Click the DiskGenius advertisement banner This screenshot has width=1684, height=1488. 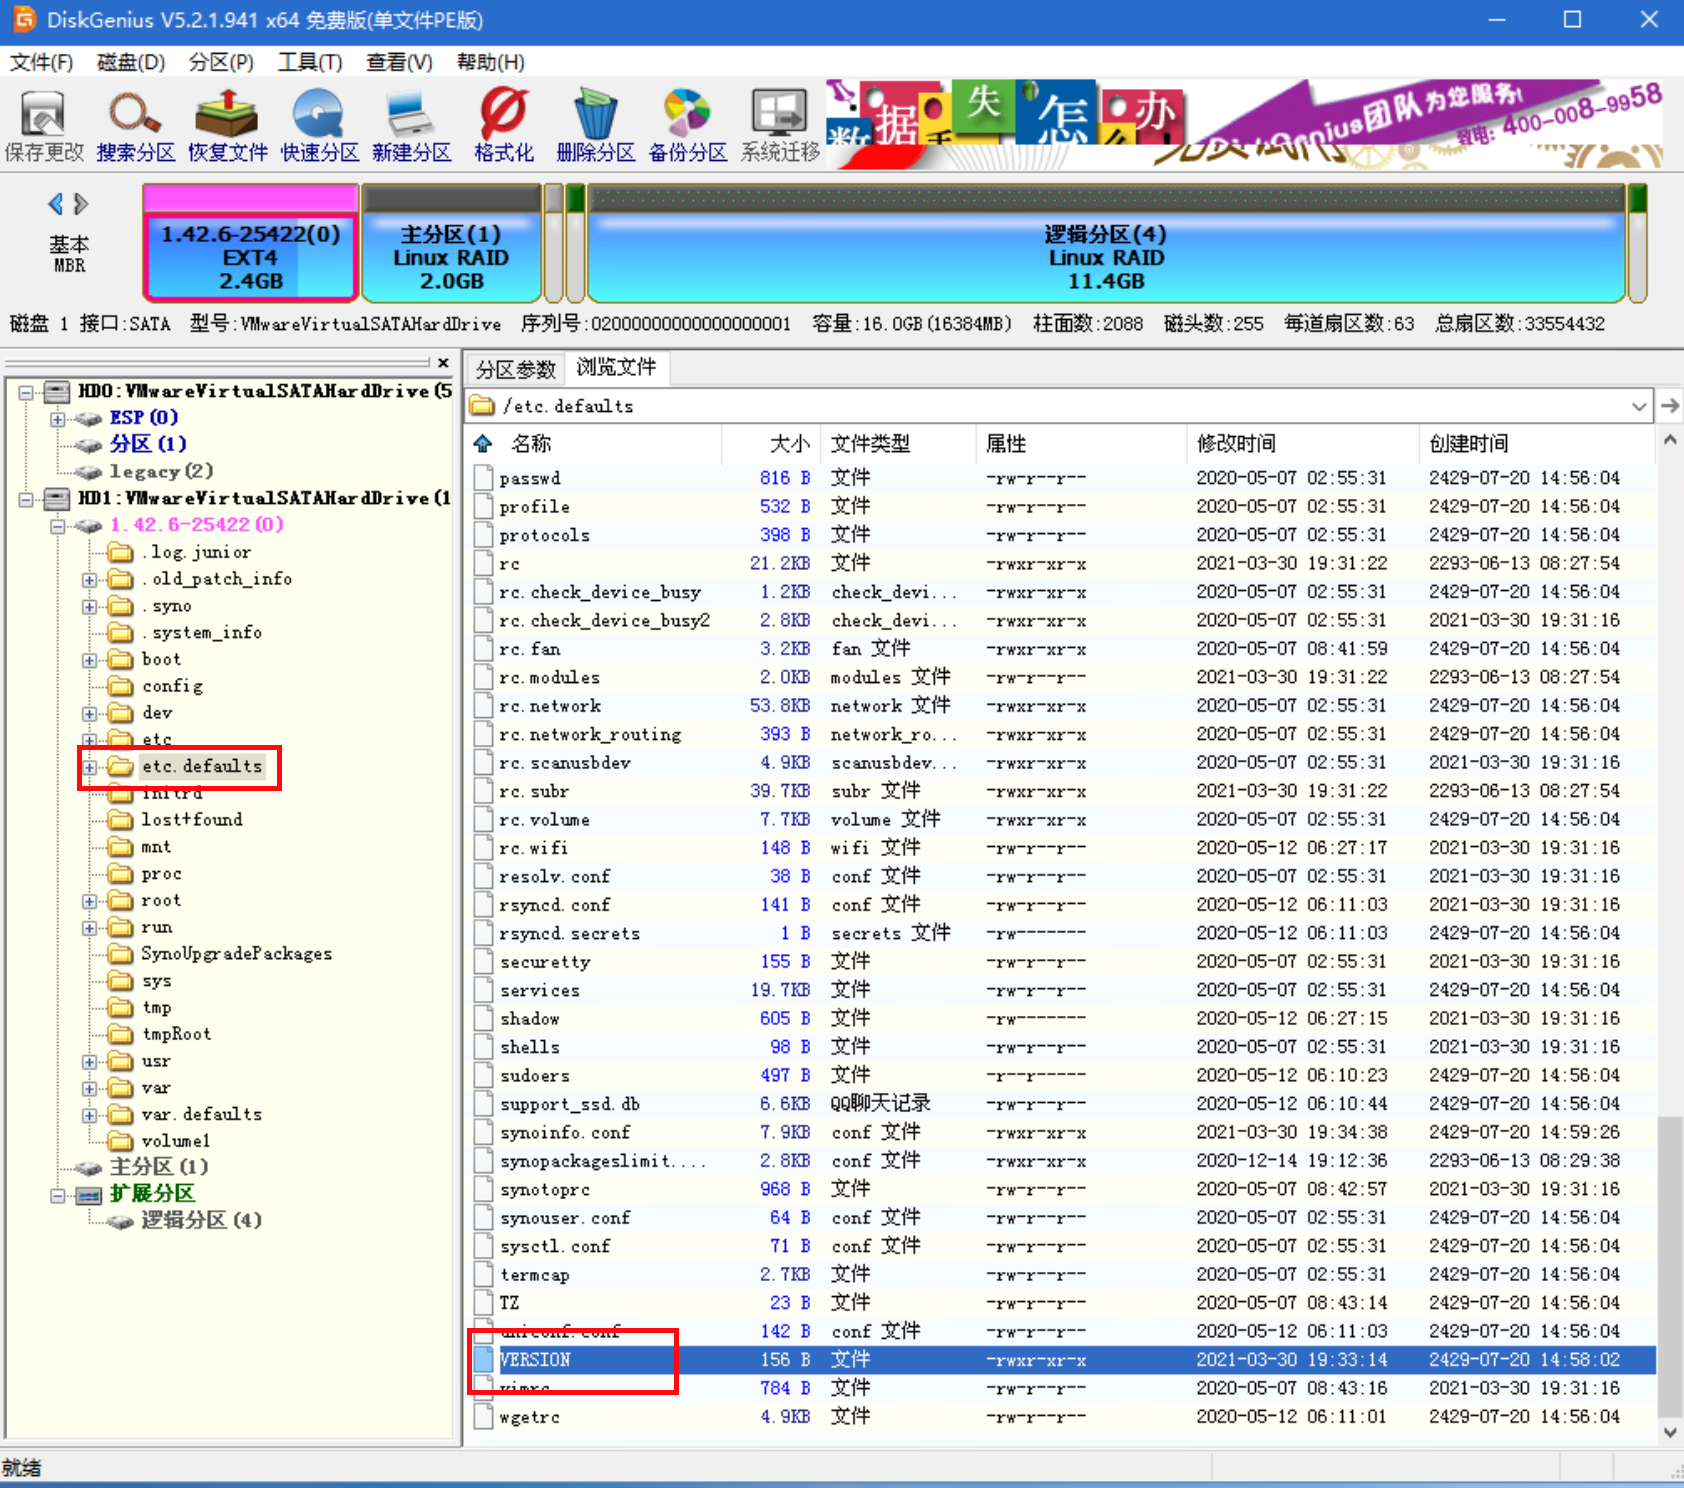point(1244,124)
